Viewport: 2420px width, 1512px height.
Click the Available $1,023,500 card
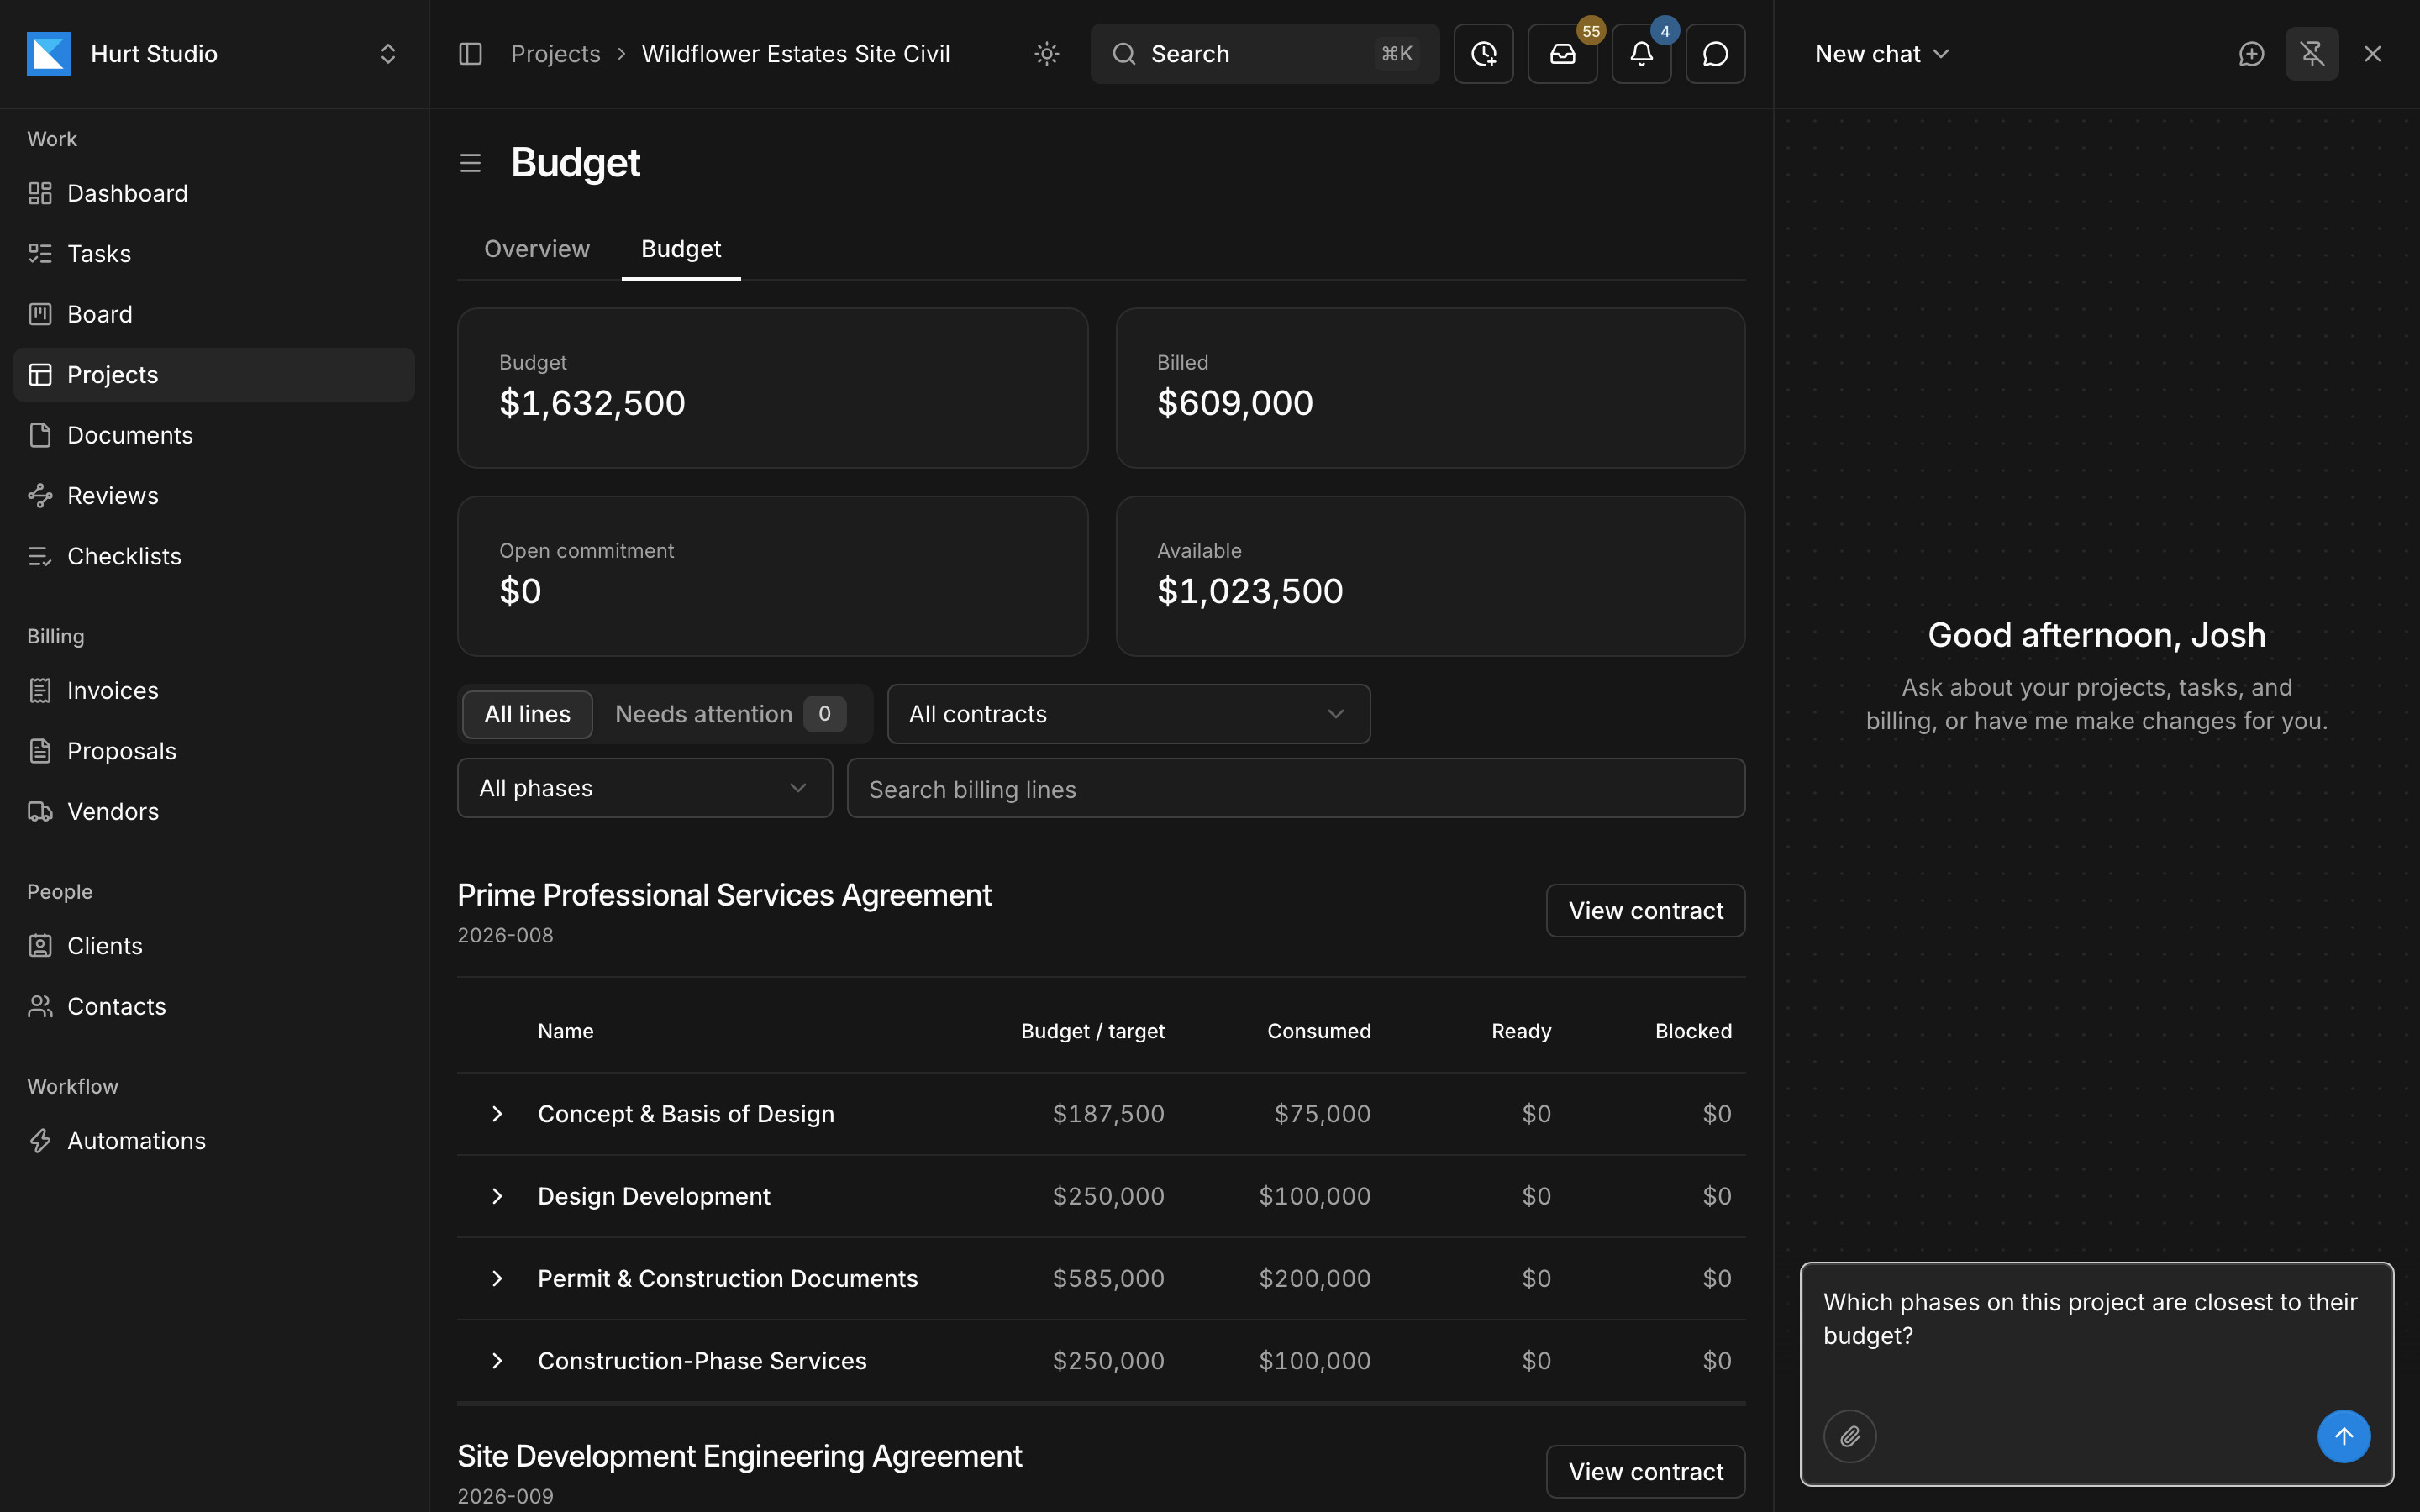(1430, 576)
